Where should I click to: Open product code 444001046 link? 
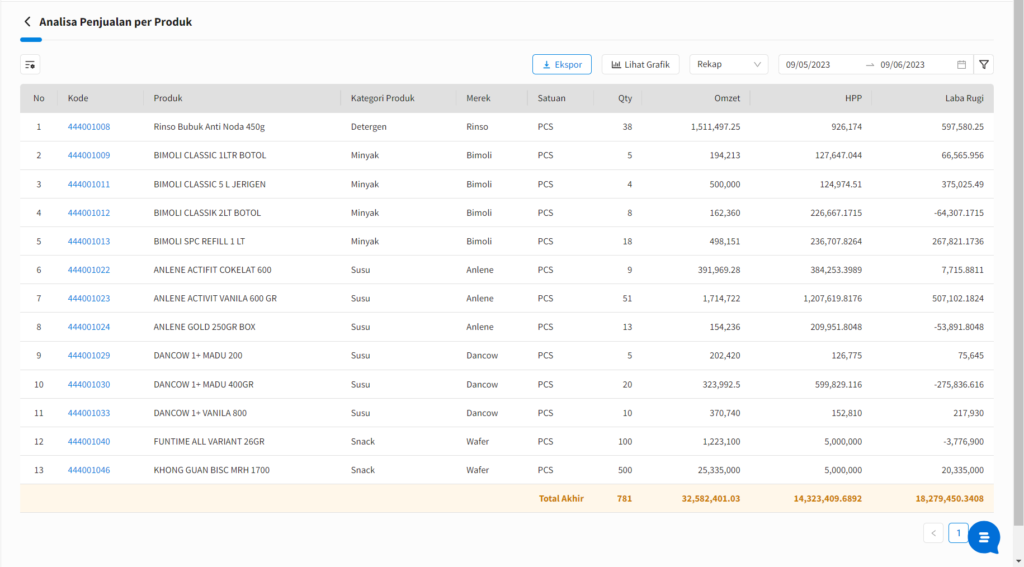point(89,470)
